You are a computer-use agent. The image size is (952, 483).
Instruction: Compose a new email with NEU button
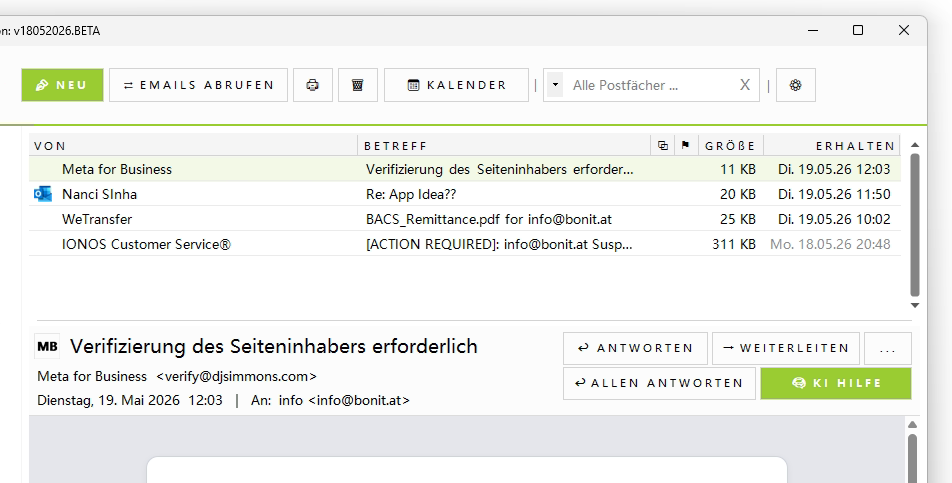[x=62, y=85]
